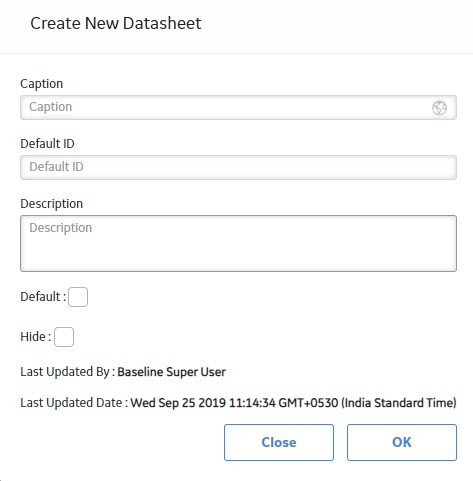Click the OK button to create the datasheet
The width and height of the screenshot is (473, 481).
402,442
